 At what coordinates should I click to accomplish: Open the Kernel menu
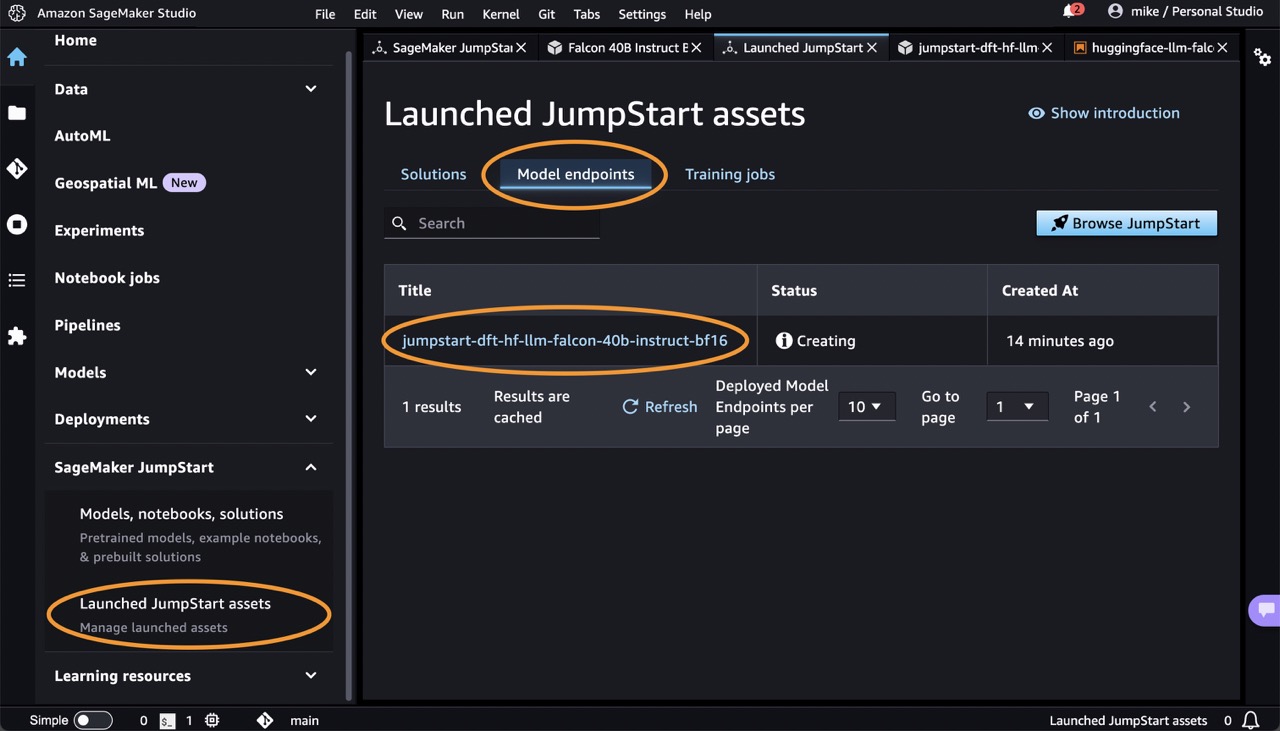[501, 14]
